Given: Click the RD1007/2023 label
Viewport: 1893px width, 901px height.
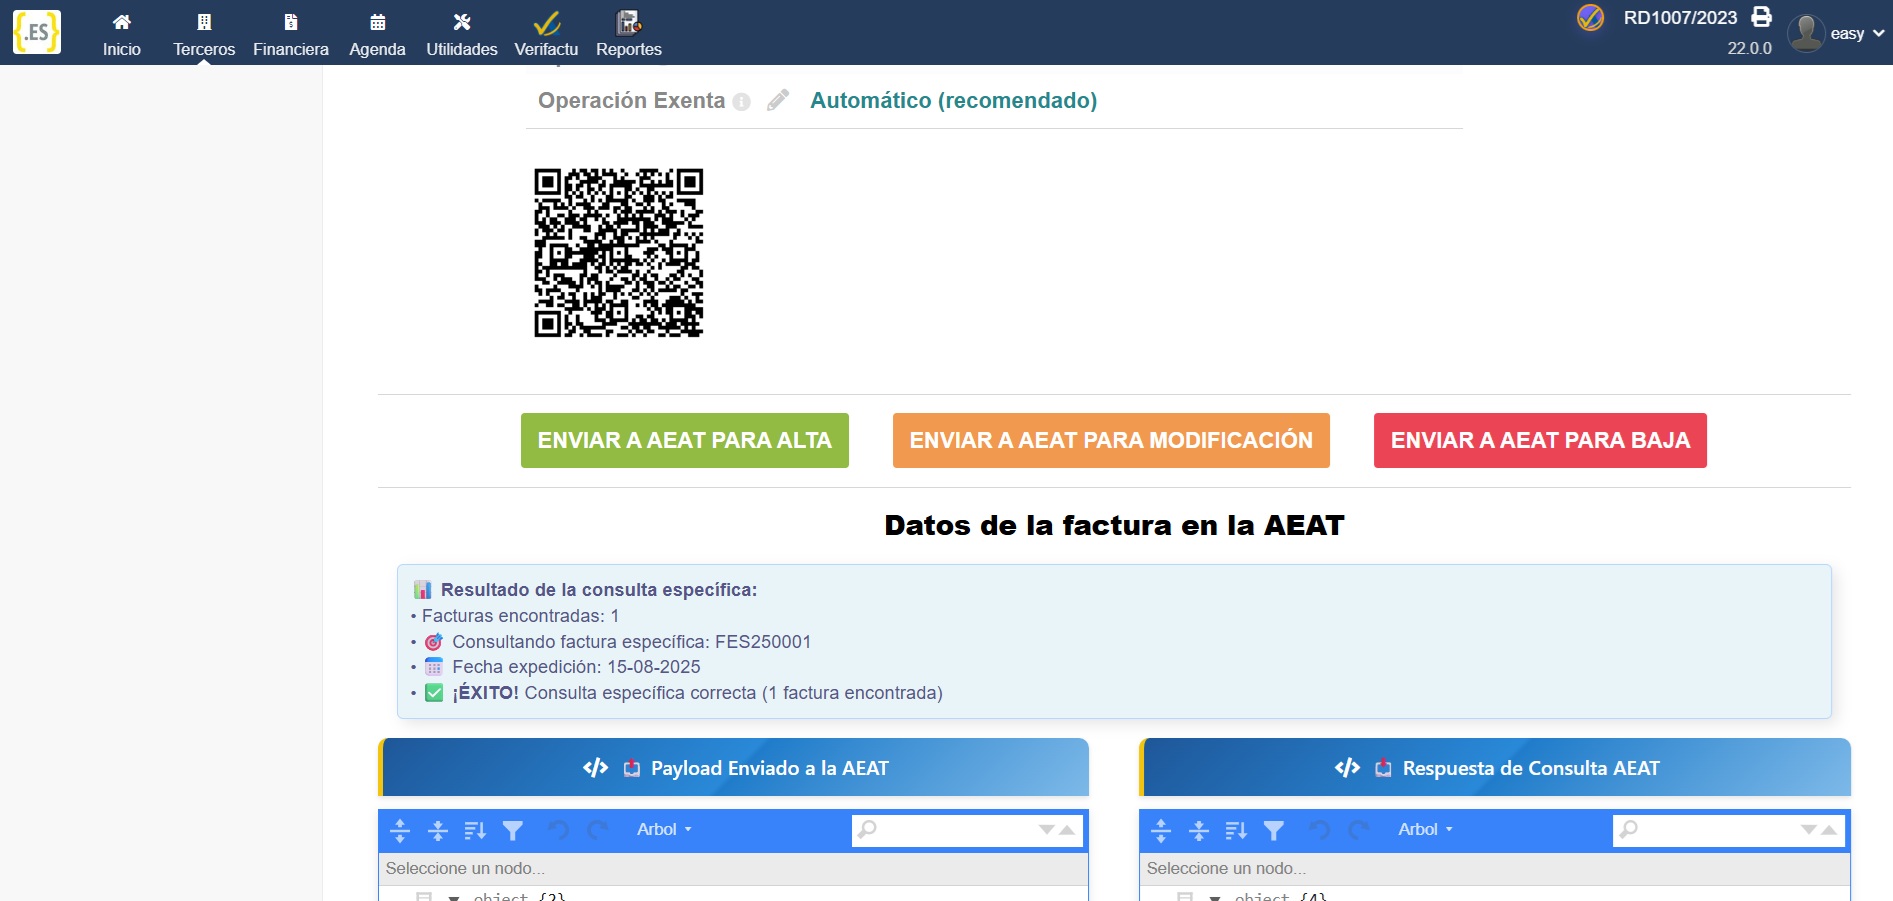Looking at the screenshot, I should point(1680,18).
